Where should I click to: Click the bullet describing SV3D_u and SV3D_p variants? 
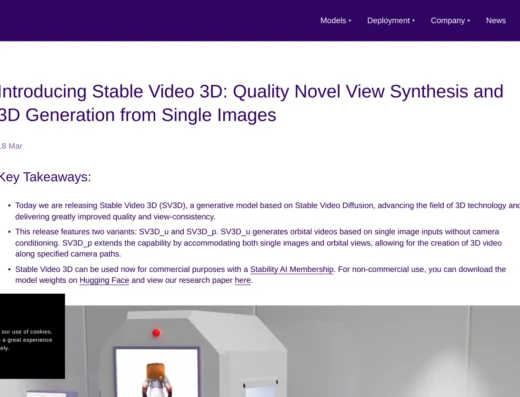(x=258, y=243)
